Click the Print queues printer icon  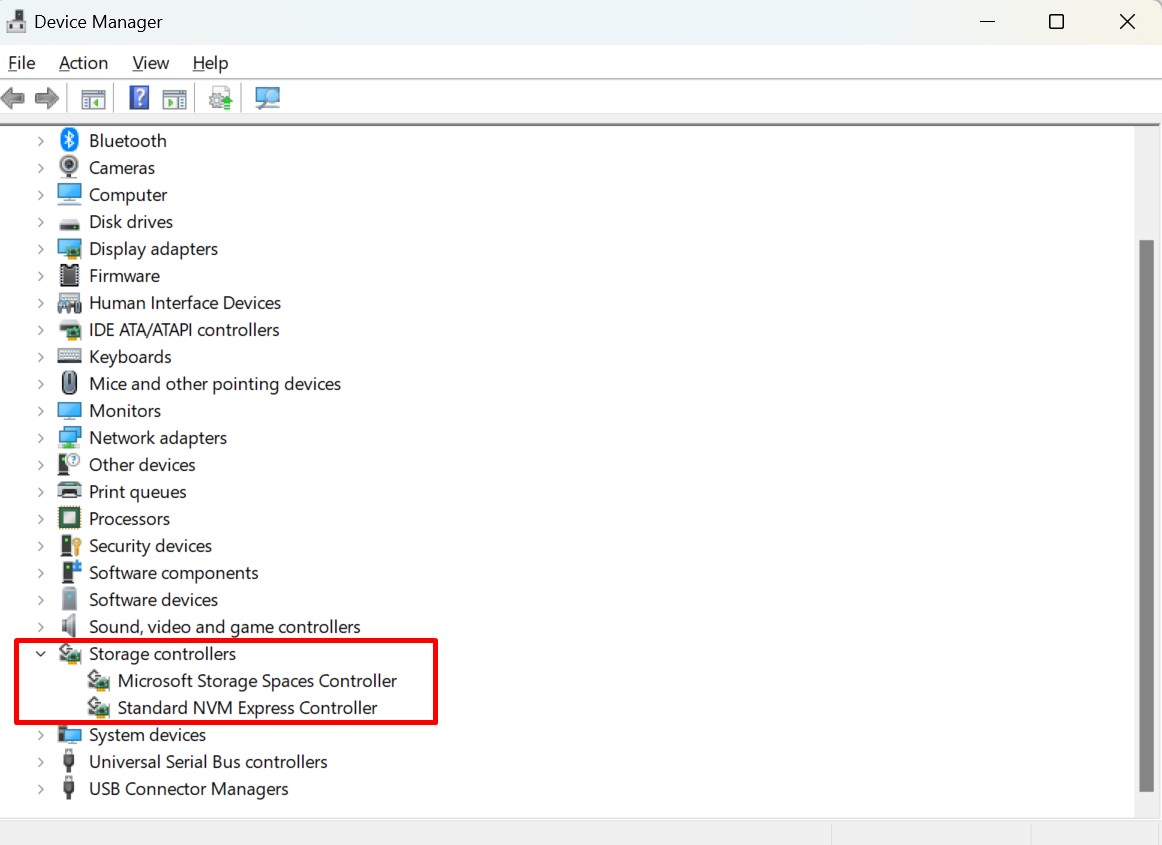tap(70, 491)
